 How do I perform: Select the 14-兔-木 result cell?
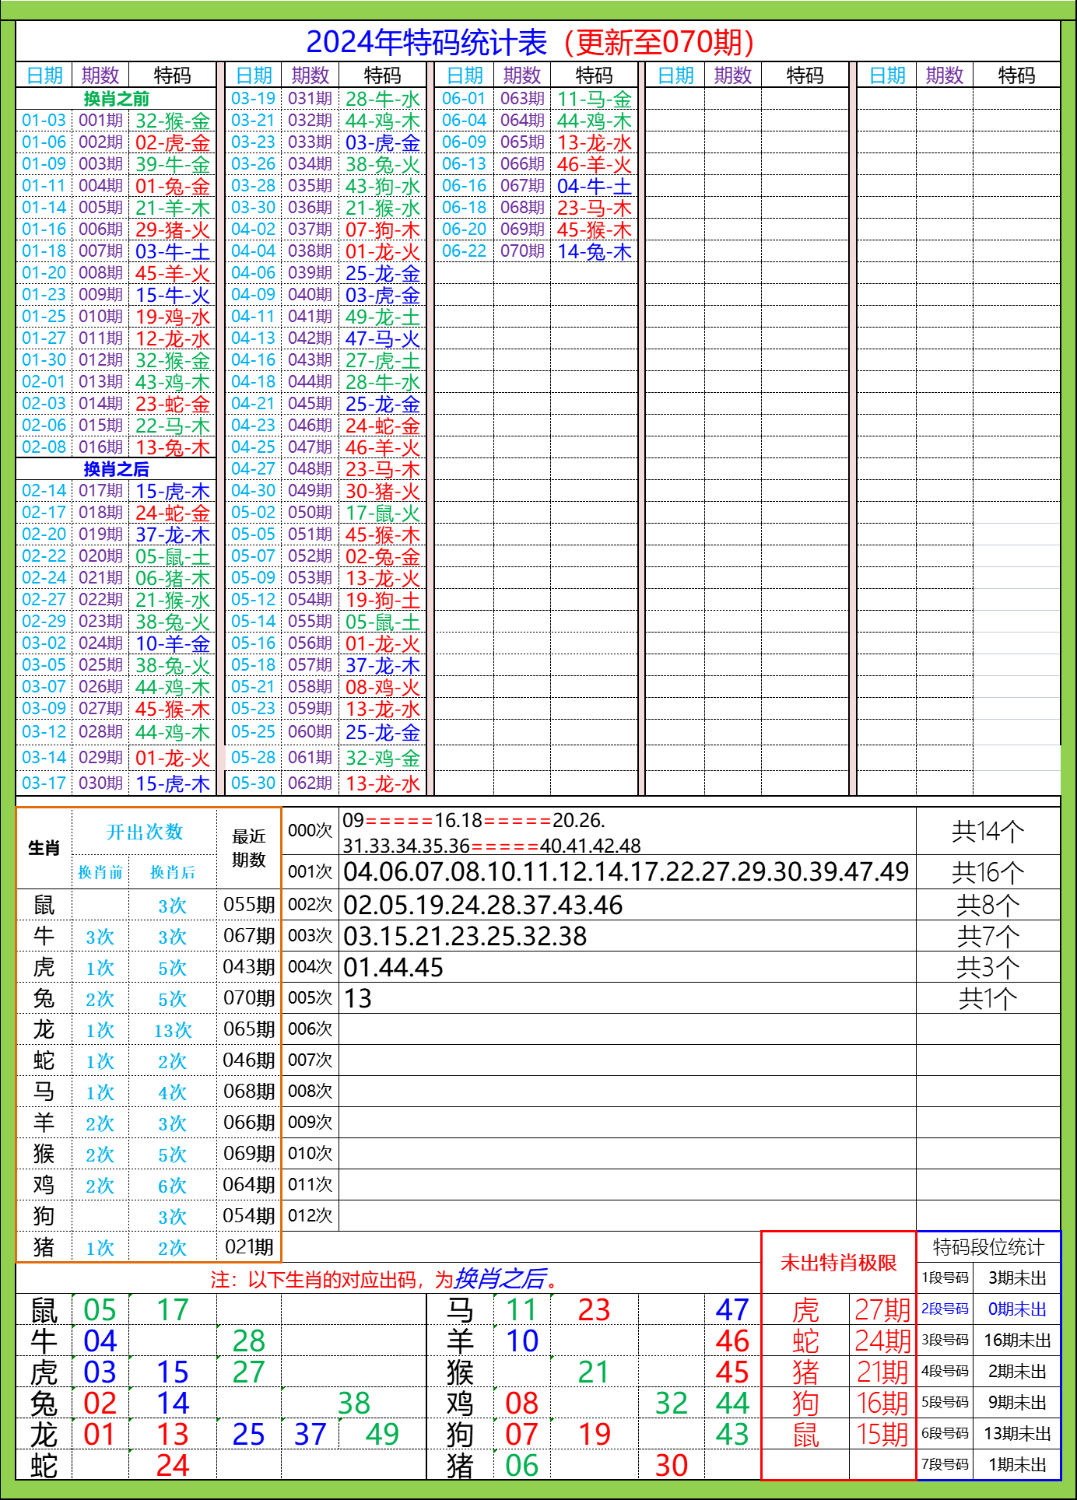[x=594, y=252]
